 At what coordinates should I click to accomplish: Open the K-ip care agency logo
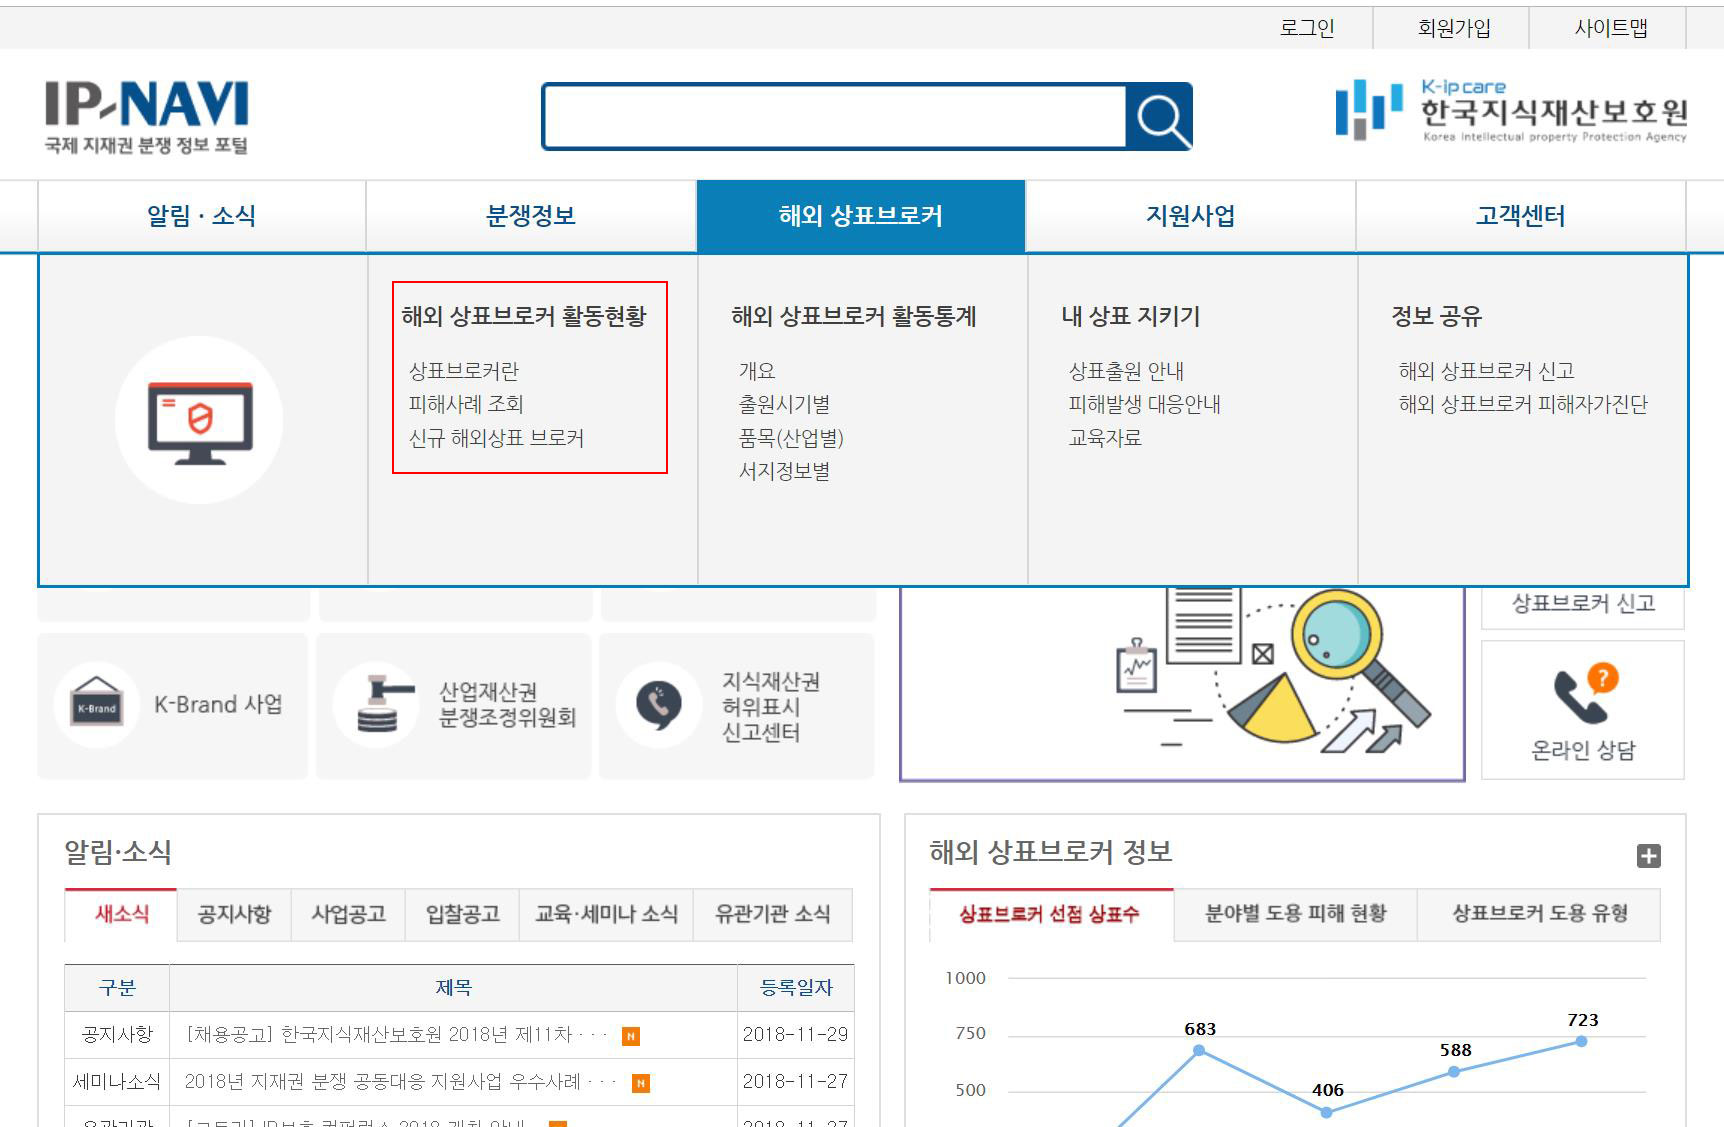[1511, 110]
